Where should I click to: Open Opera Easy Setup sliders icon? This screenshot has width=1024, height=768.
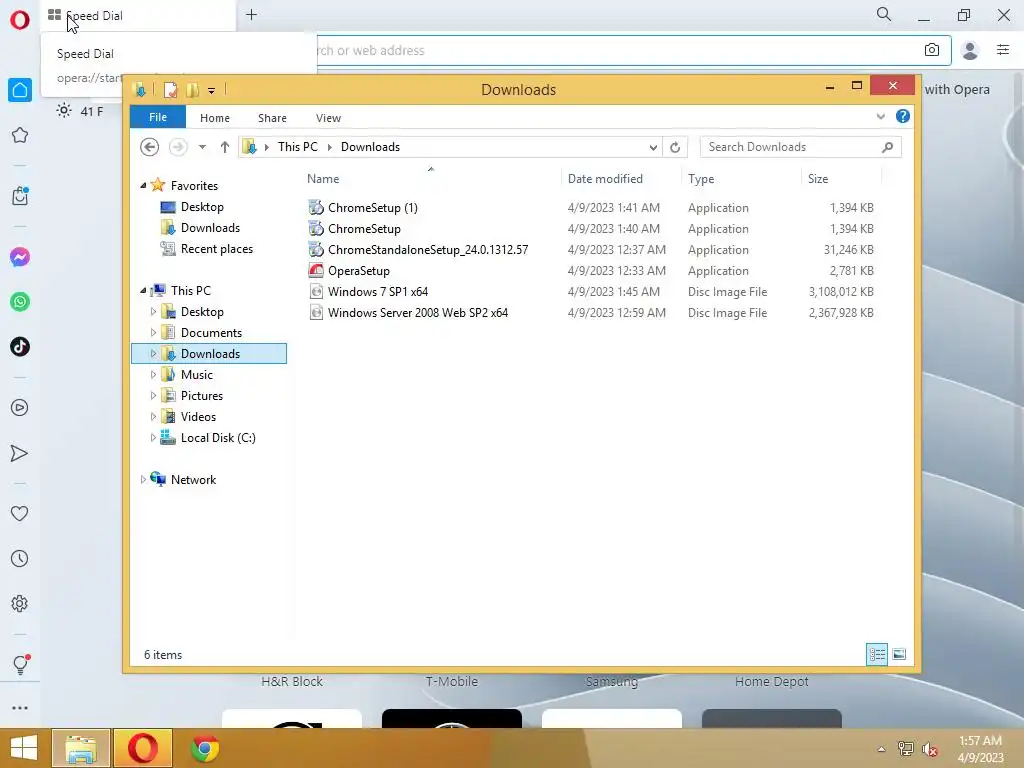tap(1003, 50)
